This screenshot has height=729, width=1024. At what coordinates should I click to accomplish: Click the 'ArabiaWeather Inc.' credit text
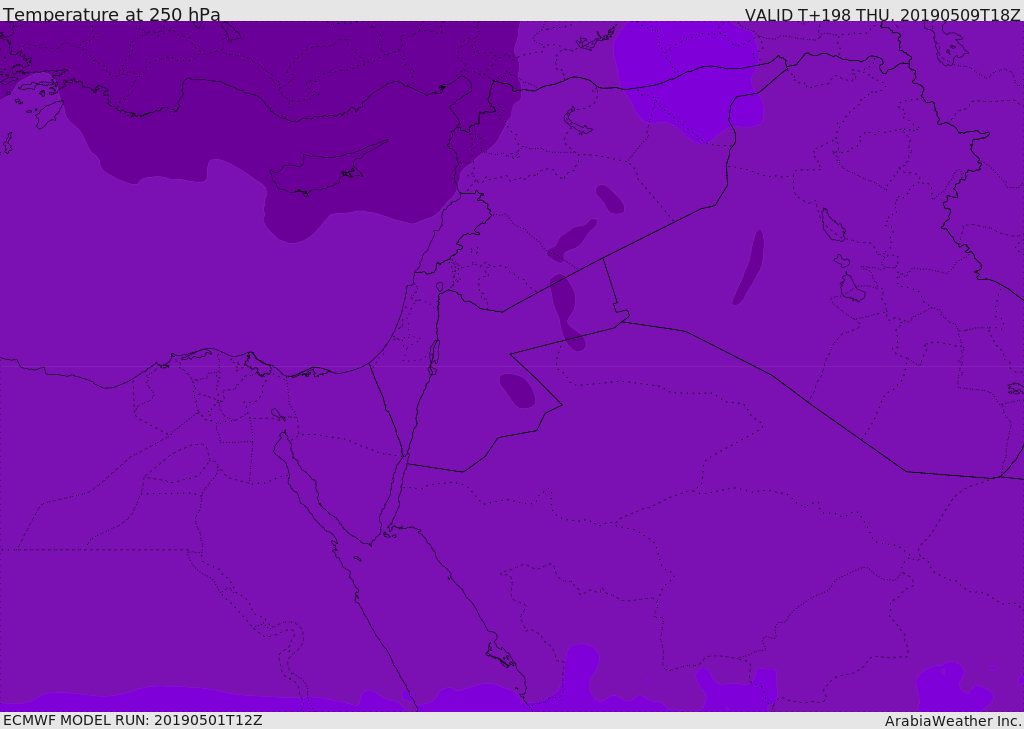(x=953, y=721)
